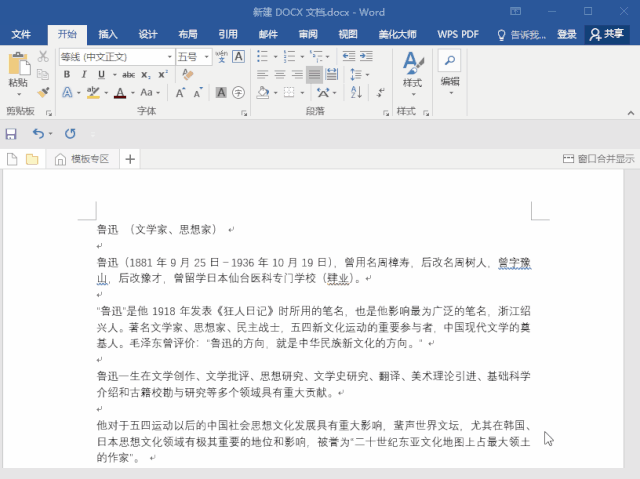This screenshot has height=479, width=640.
Task: Switch to the 布局 tab
Action: (188, 34)
